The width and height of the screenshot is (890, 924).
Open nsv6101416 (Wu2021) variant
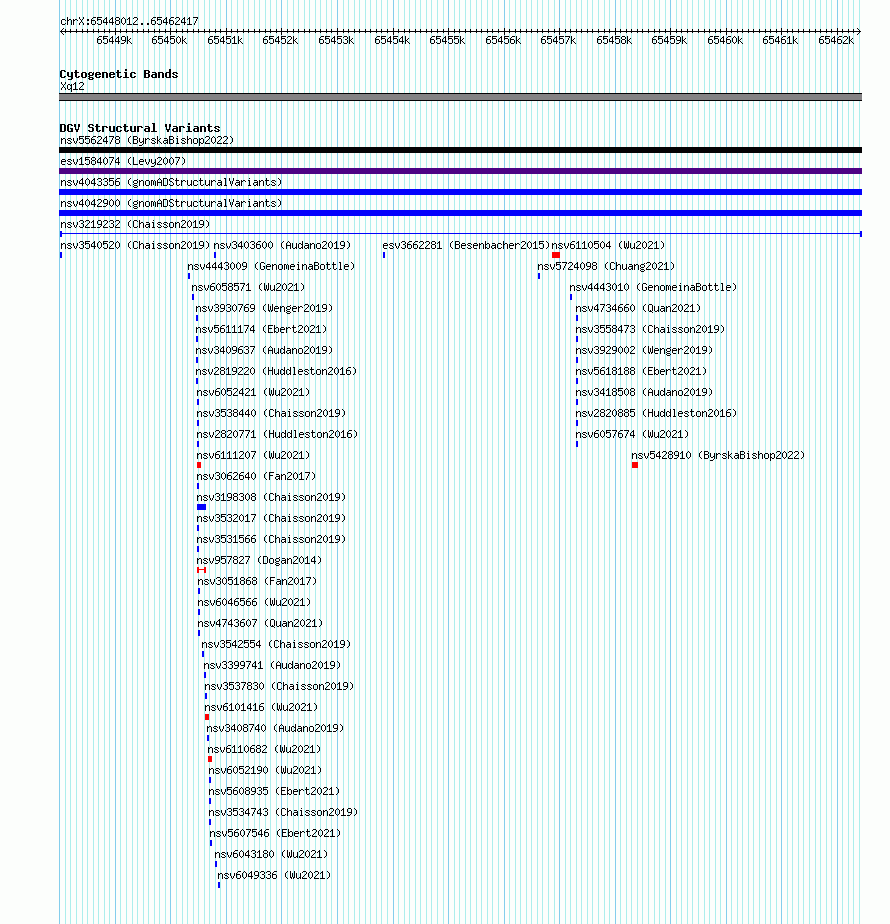[262, 708]
